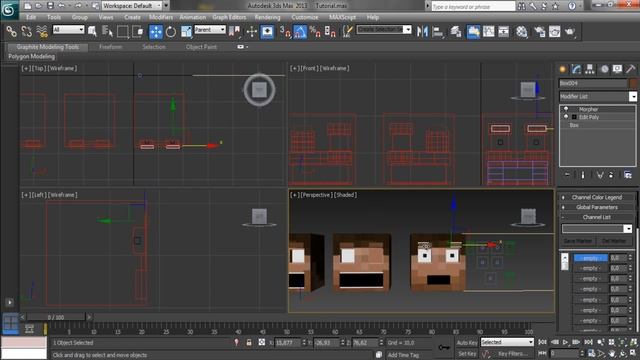The image size is (640, 360).
Task: Click the X coordinate input field
Action: point(287,342)
